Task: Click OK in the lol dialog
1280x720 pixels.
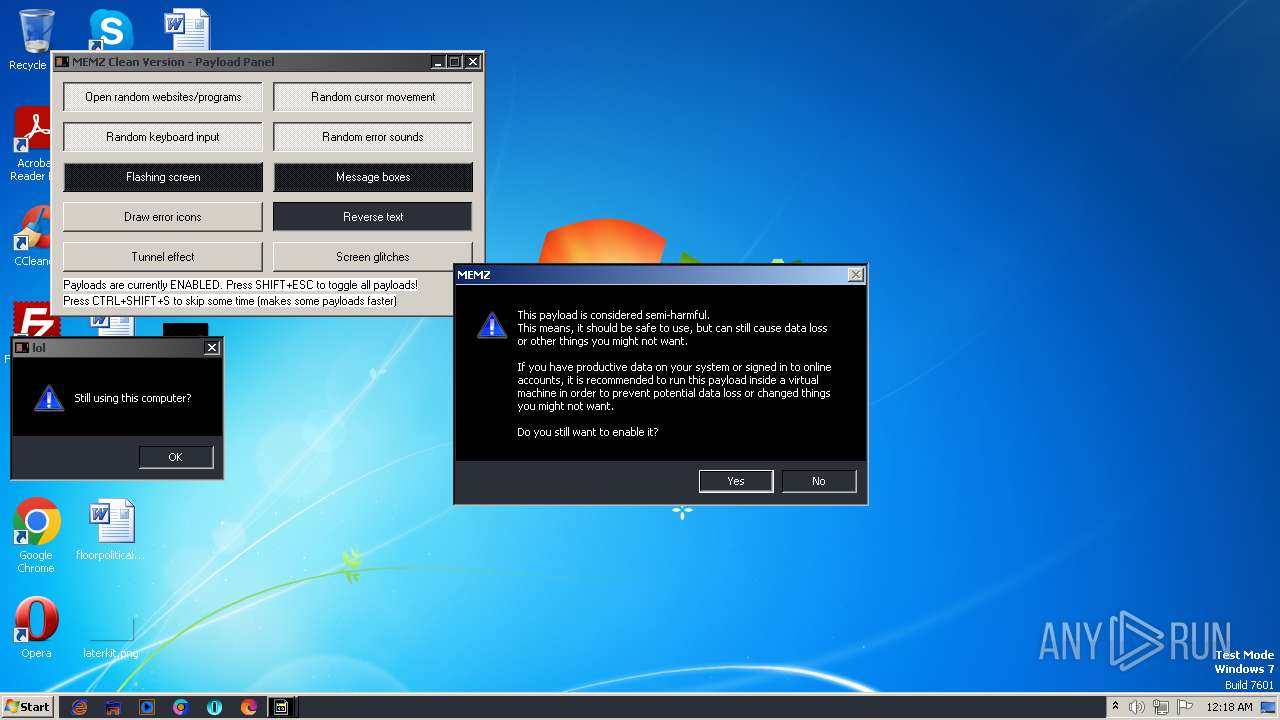Action: [x=176, y=457]
